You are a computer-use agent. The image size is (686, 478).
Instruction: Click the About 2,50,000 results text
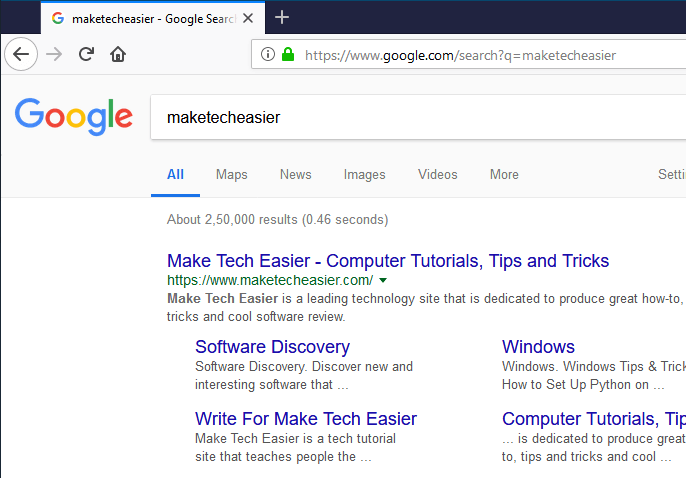277,220
